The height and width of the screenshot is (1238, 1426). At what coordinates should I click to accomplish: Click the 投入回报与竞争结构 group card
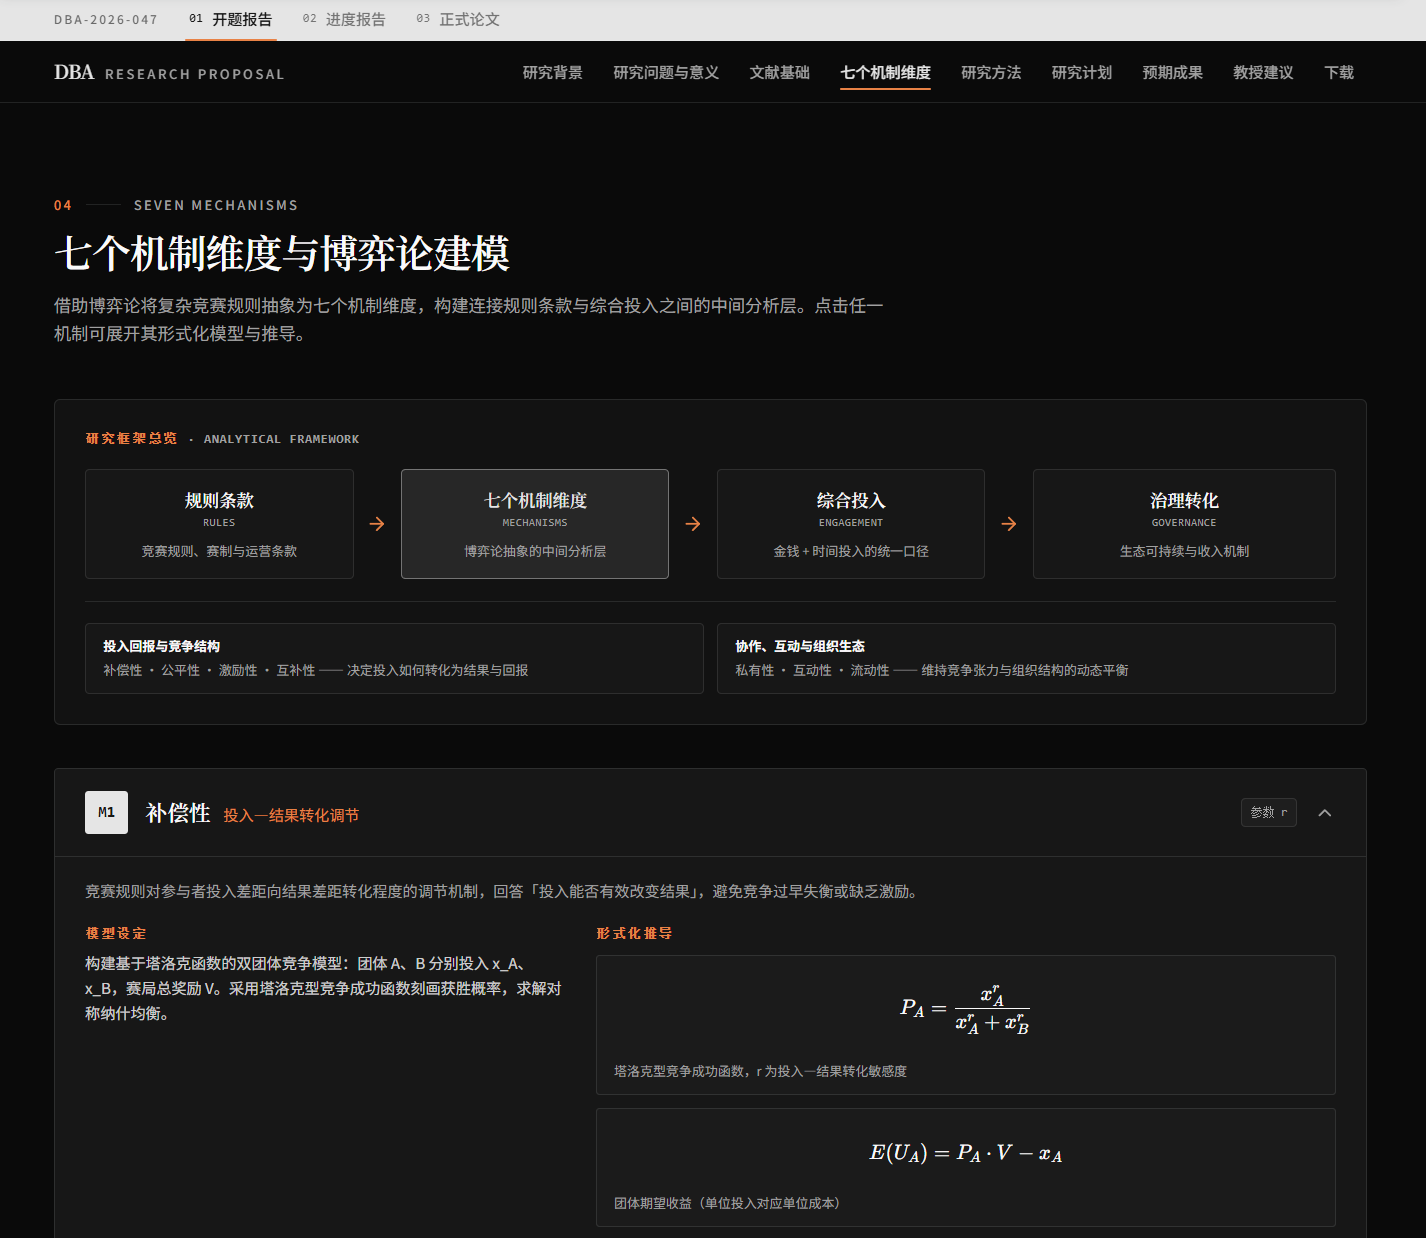pos(394,658)
